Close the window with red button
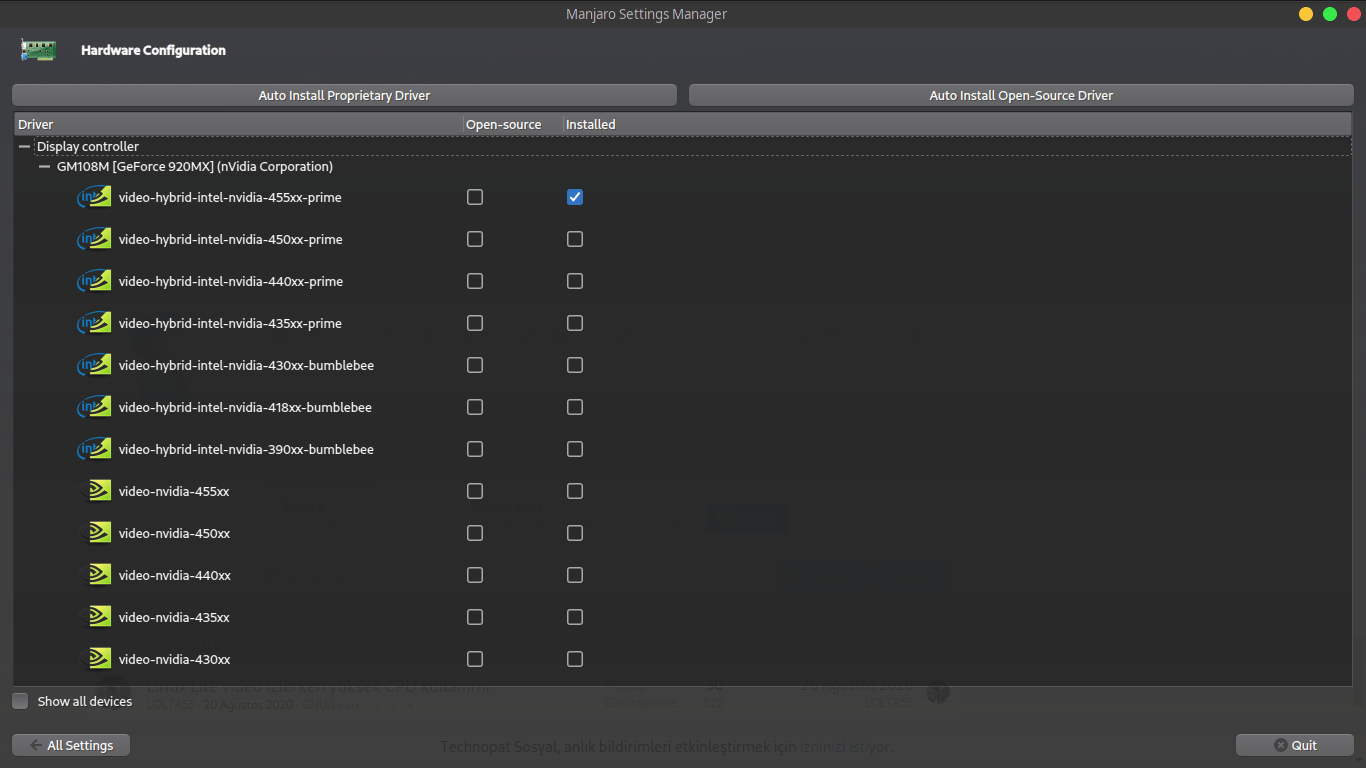The image size is (1366, 768). pyautogui.click(x=1354, y=14)
